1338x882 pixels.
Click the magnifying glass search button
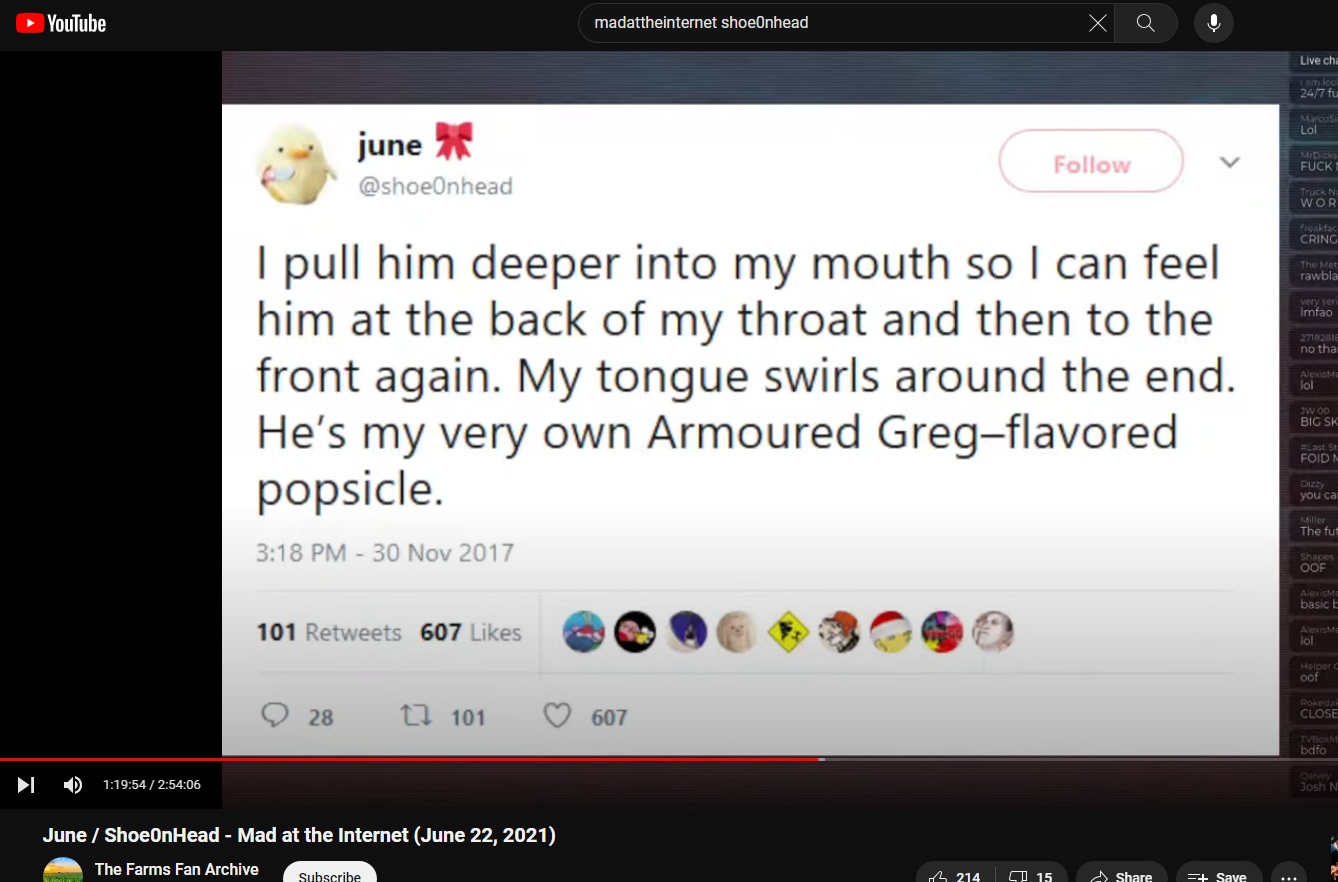pyautogui.click(x=1146, y=23)
